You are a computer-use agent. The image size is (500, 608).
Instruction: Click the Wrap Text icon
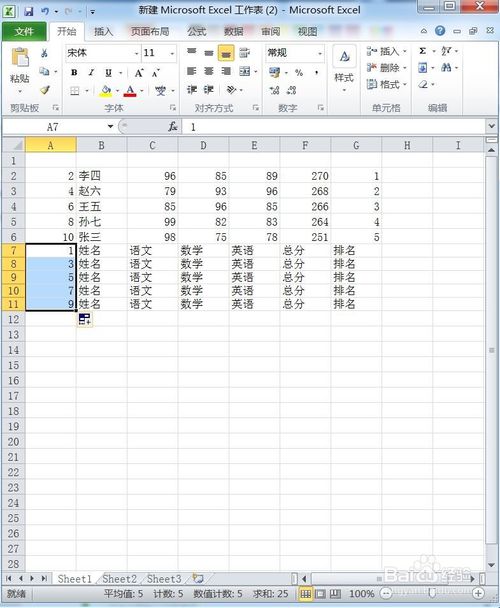244,53
